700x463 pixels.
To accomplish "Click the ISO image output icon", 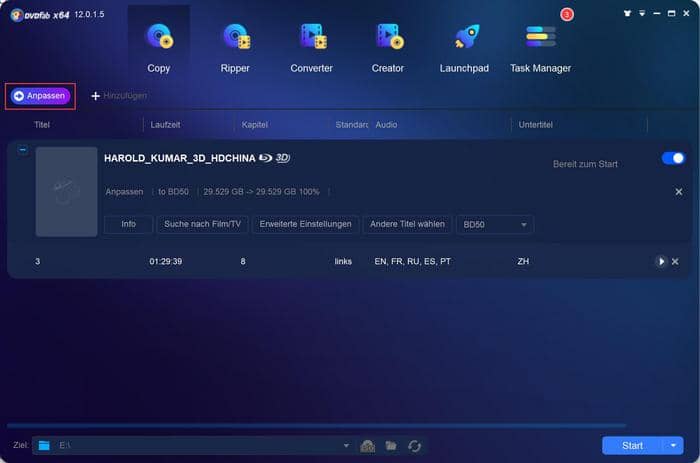I will [367, 446].
